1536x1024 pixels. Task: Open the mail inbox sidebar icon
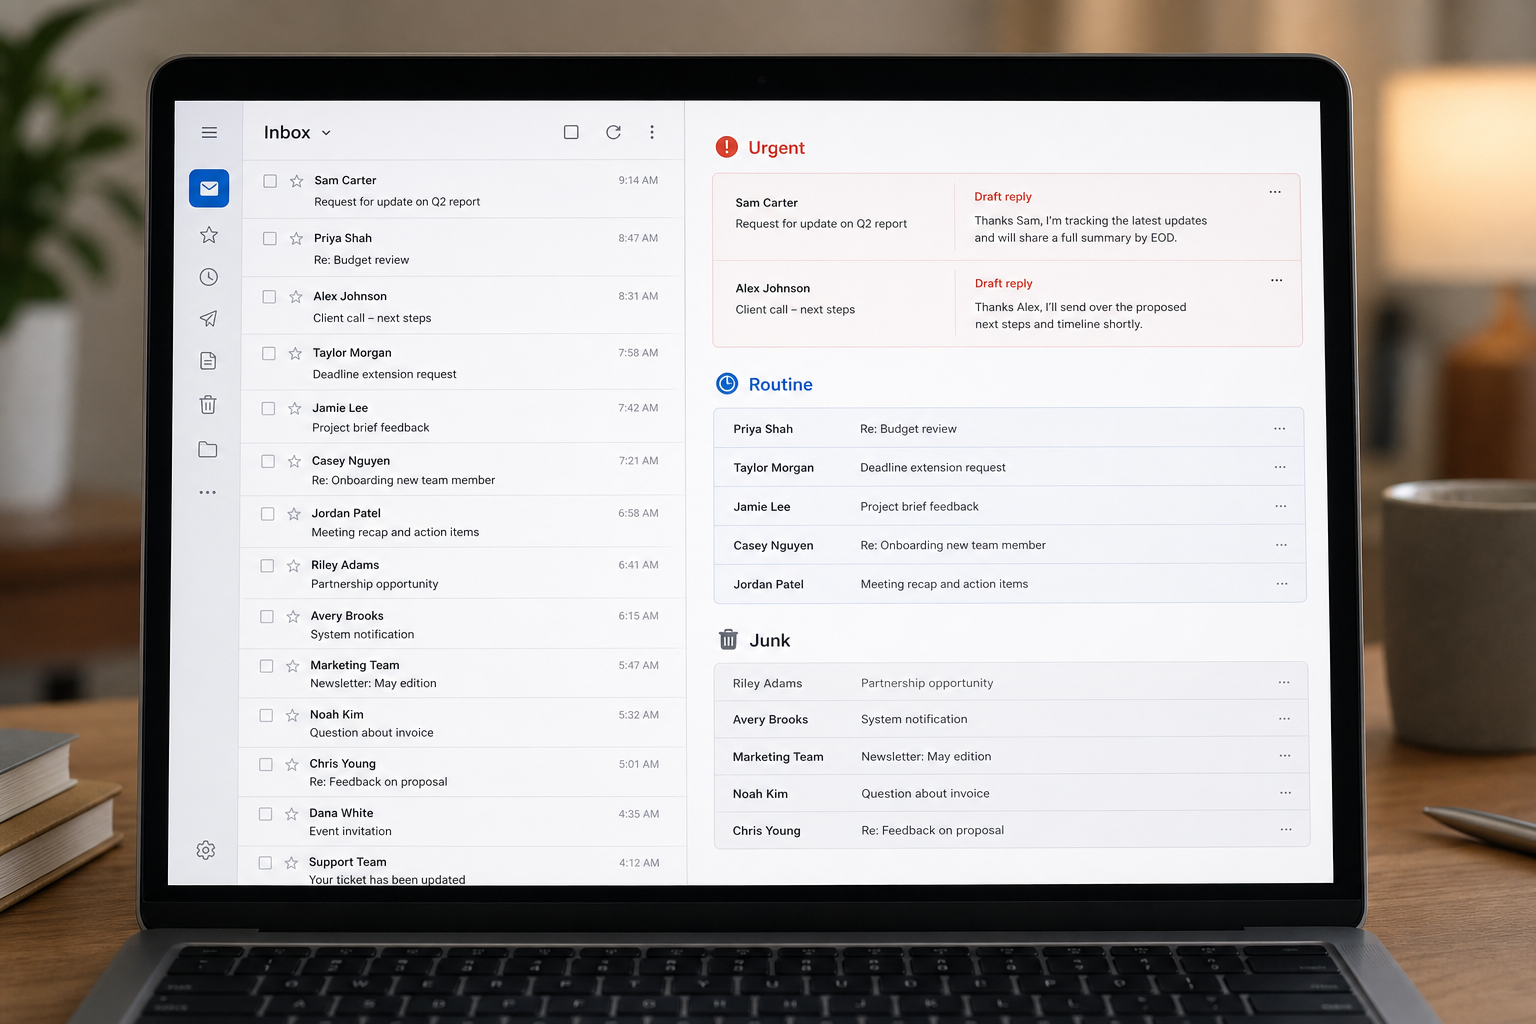point(209,188)
